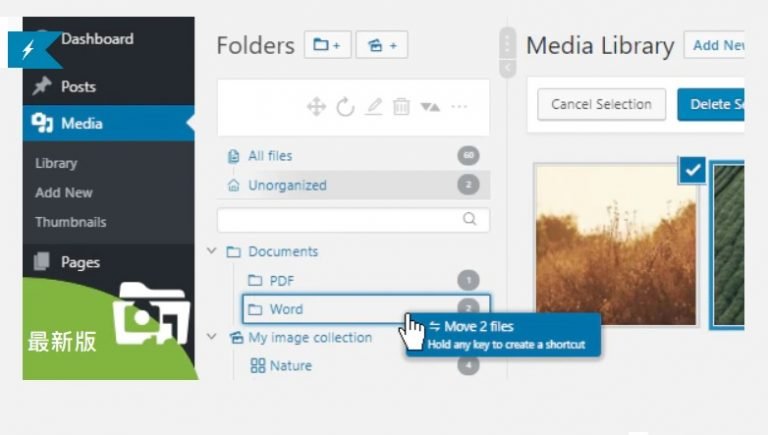768x435 pixels.
Task: Click the folder search input field
Action: 338,219
